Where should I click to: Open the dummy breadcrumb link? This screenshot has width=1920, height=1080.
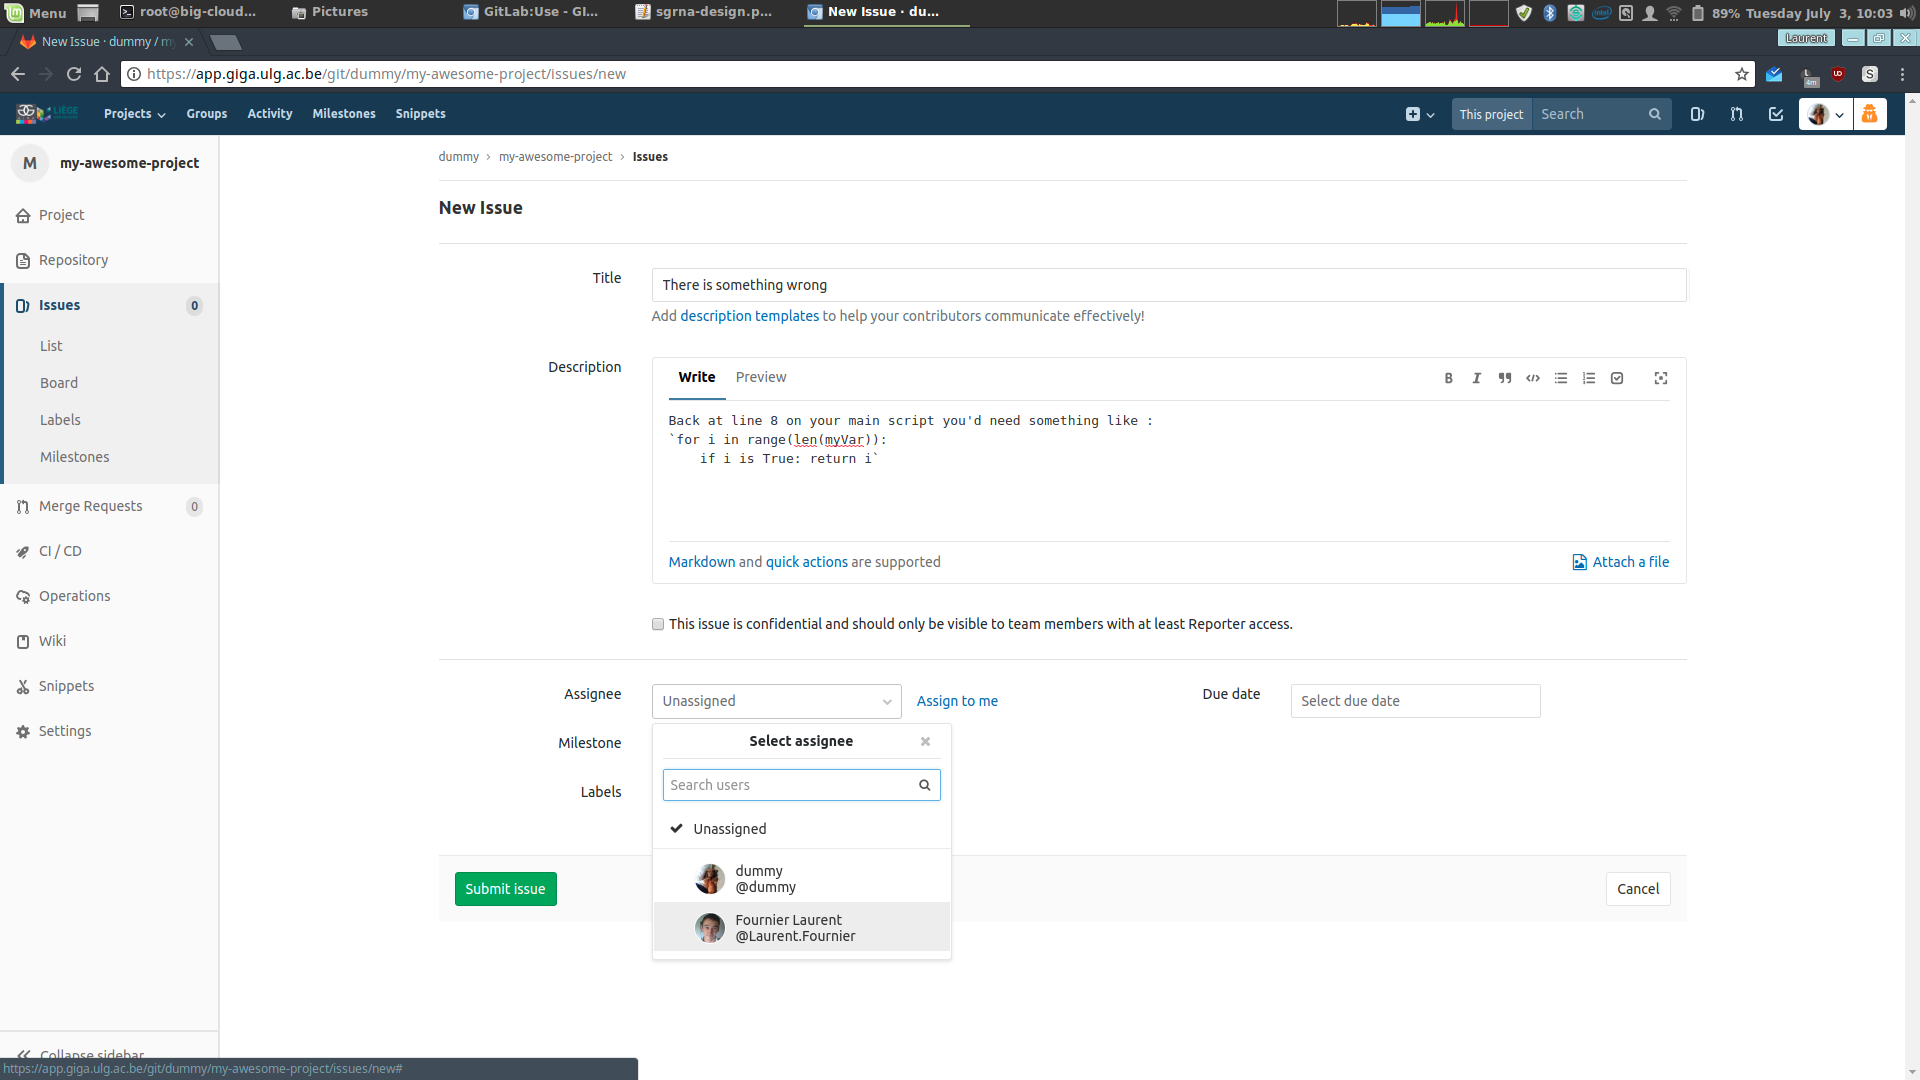point(458,157)
